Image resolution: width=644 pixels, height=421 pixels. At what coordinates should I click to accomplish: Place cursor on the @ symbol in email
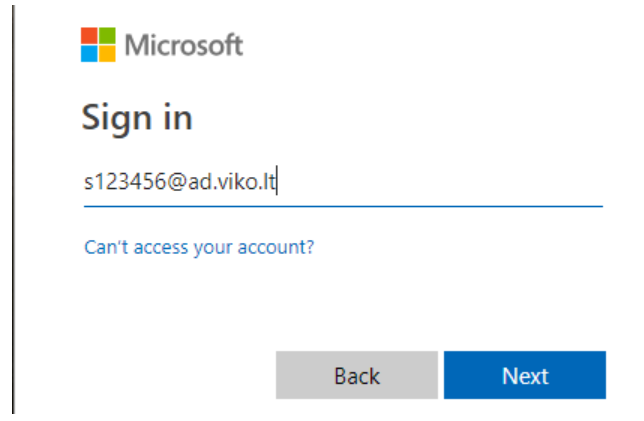click(177, 182)
